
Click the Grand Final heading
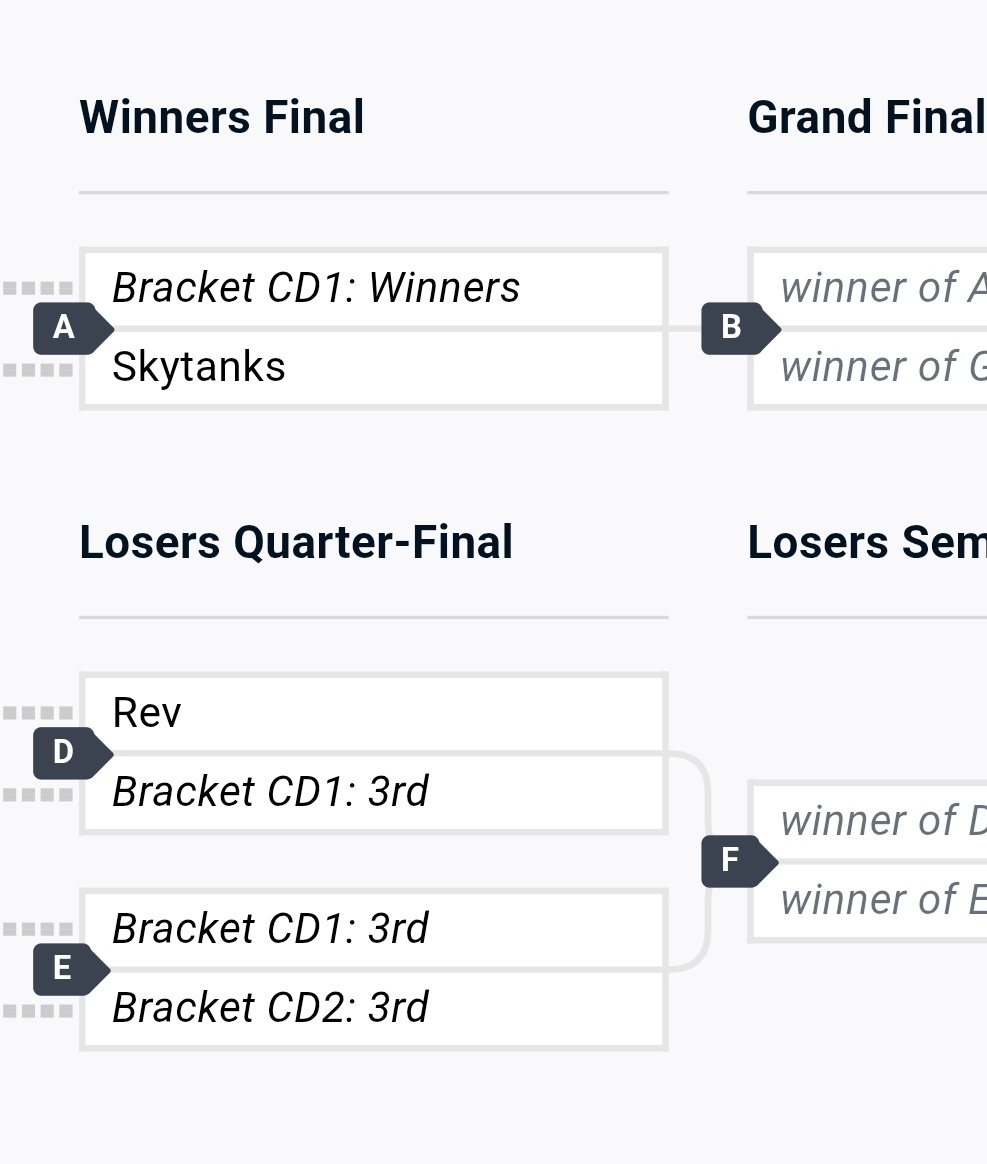pyautogui.click(x=867, y=117)
